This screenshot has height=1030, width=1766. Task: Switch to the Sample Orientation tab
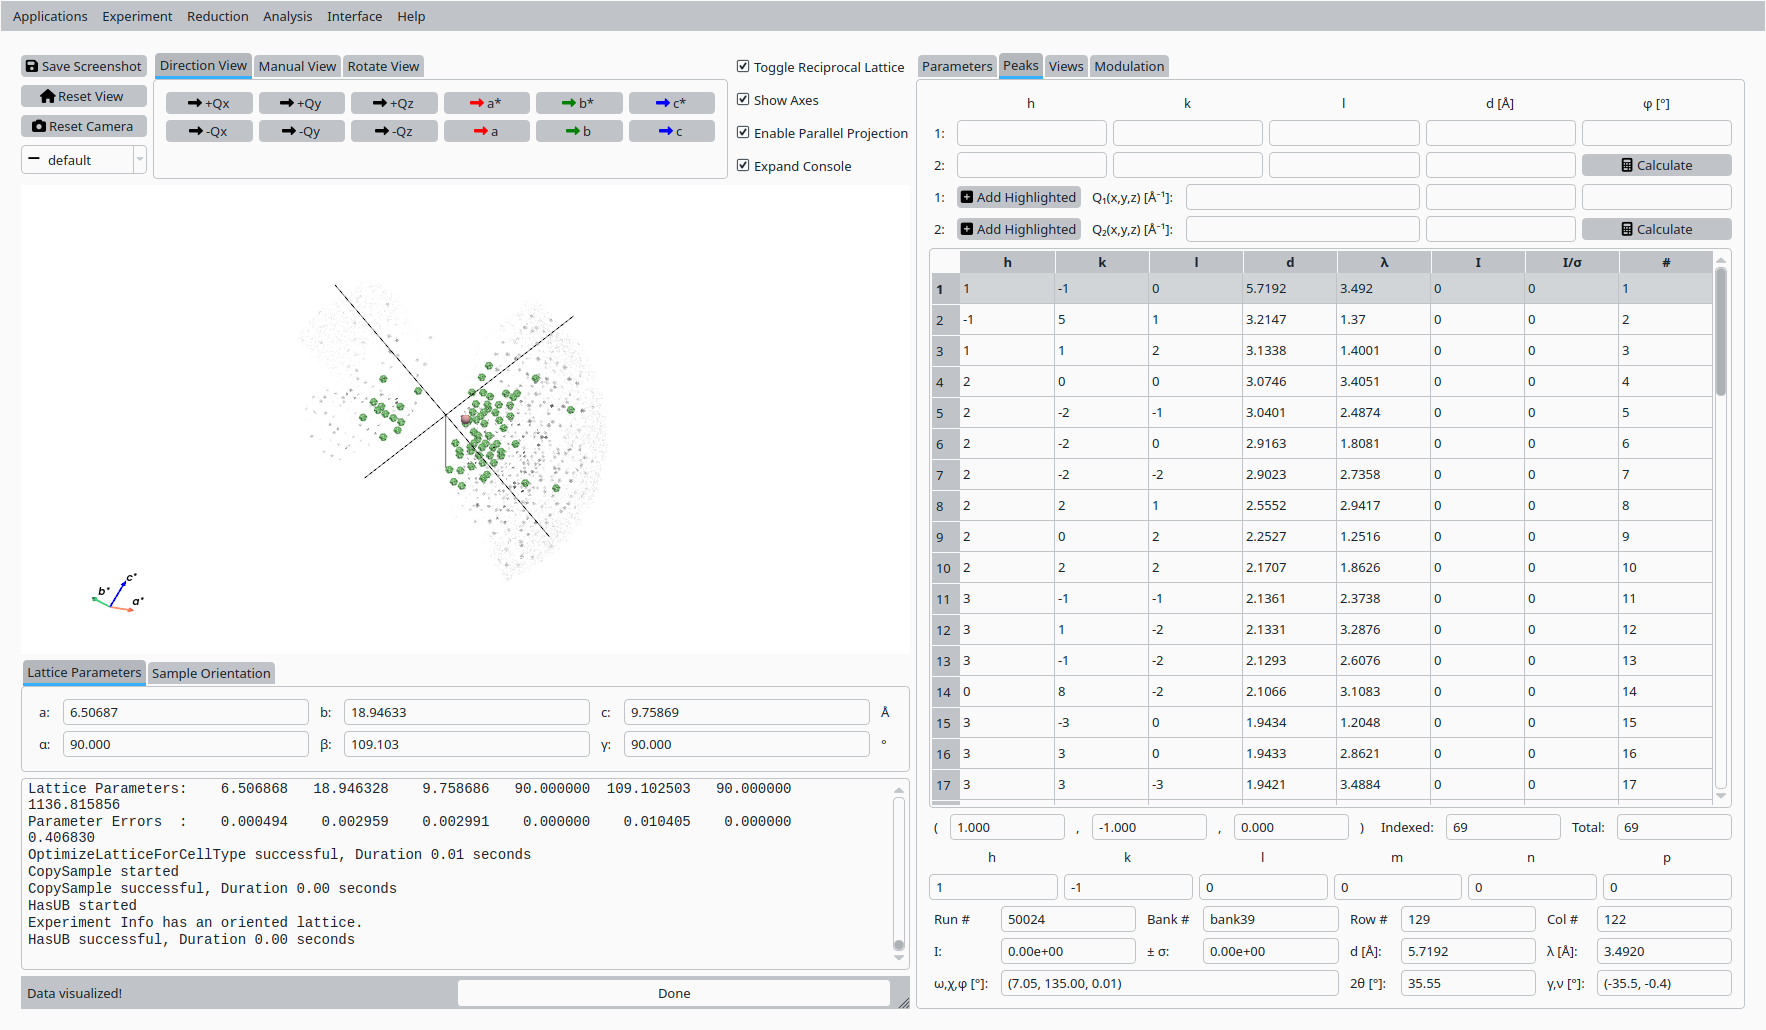tap(211, 673)
